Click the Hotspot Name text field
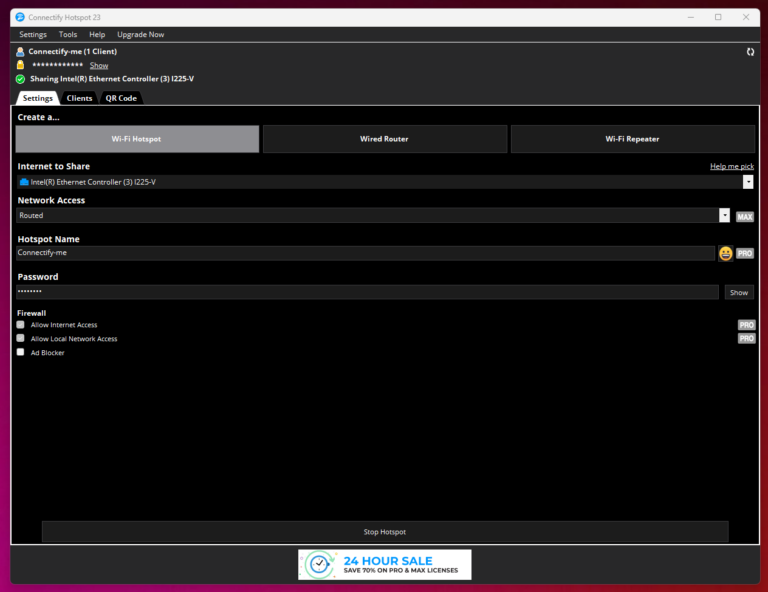Screen dimensions: 768x592 coord(365,254)
